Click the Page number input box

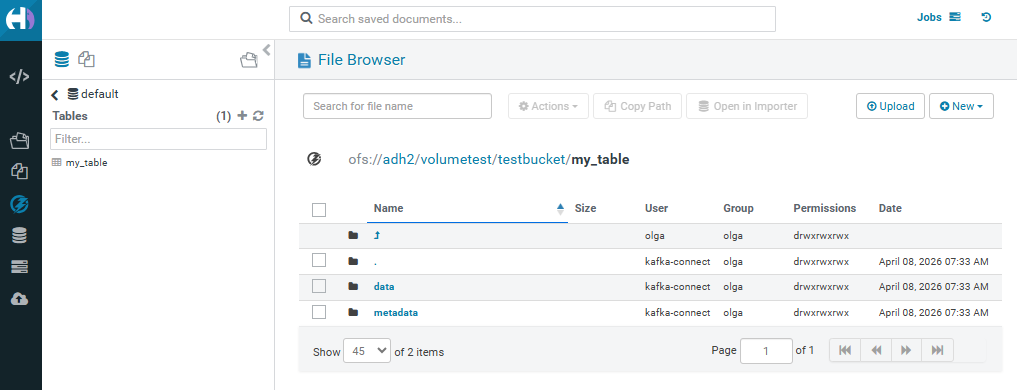[766, 350]
